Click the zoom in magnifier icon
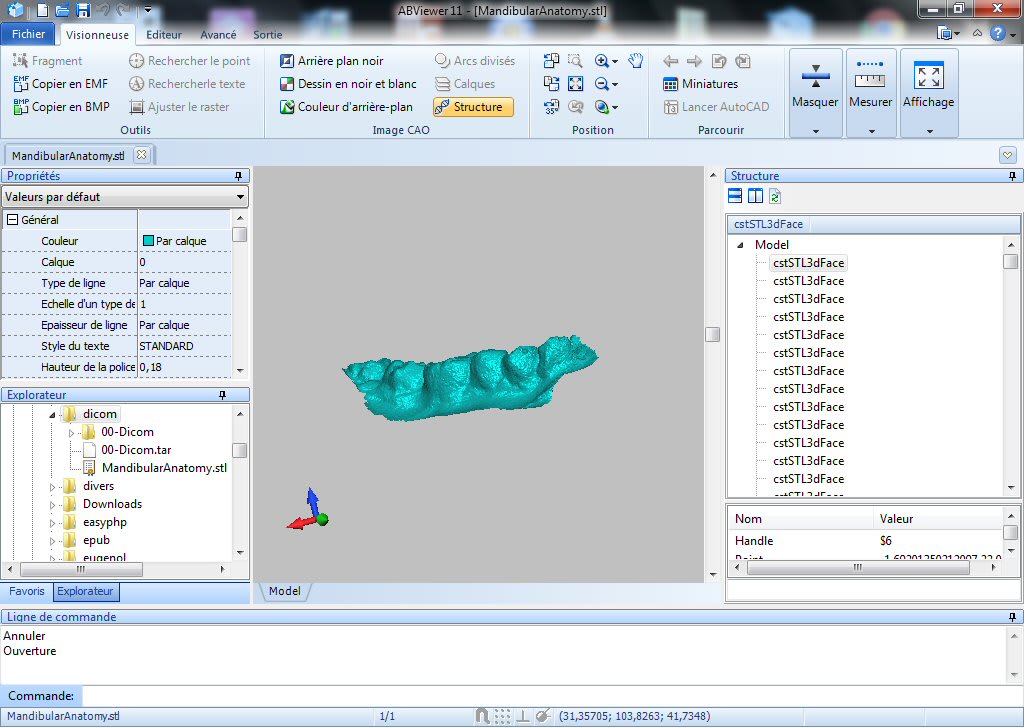This screenshot has height=728, width=1024. coord(602,61)
